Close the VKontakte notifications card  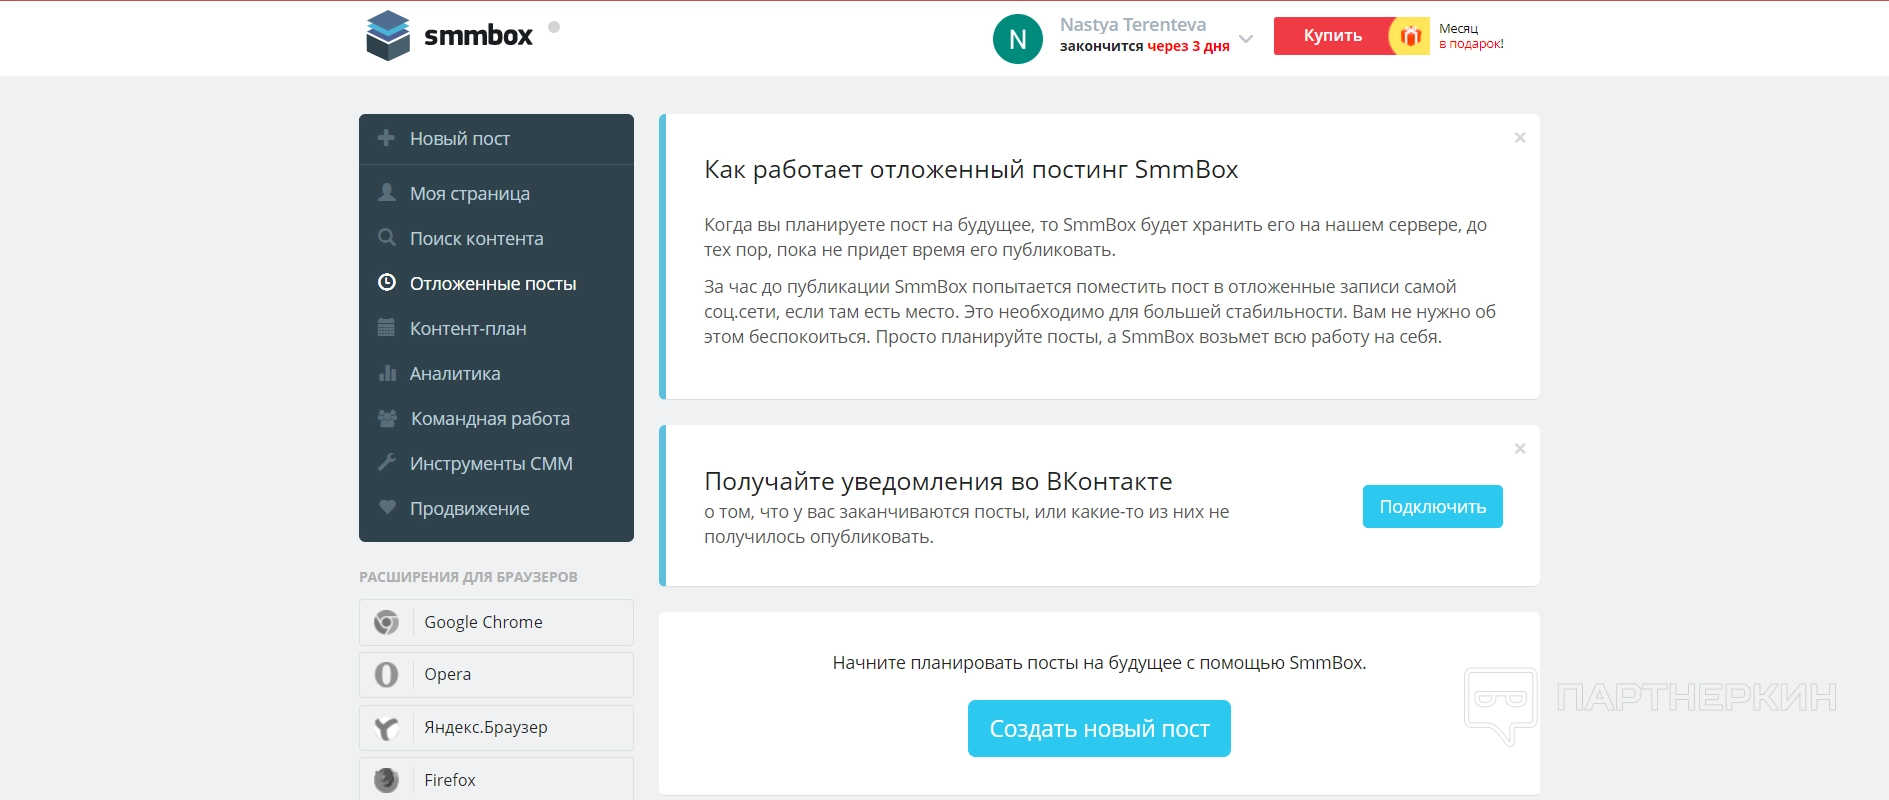[x=1520, y=448]
